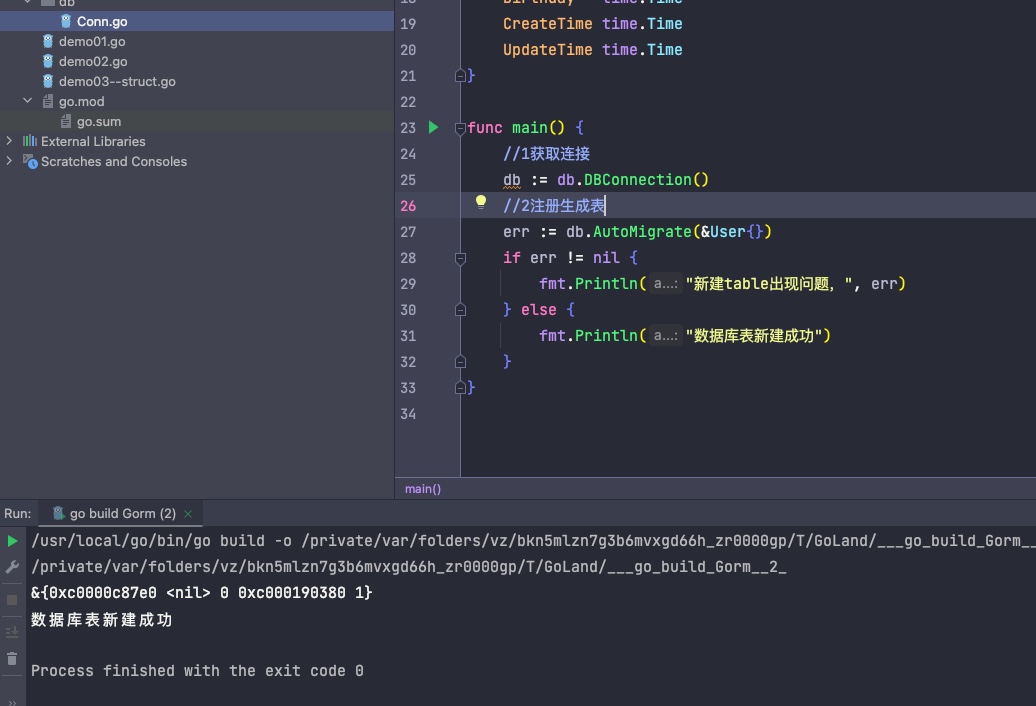The height and width of the screenshot is (706, 1036).
Task: Click the /usr/local/go/bin/go build command line
Action: click(533, 541)
